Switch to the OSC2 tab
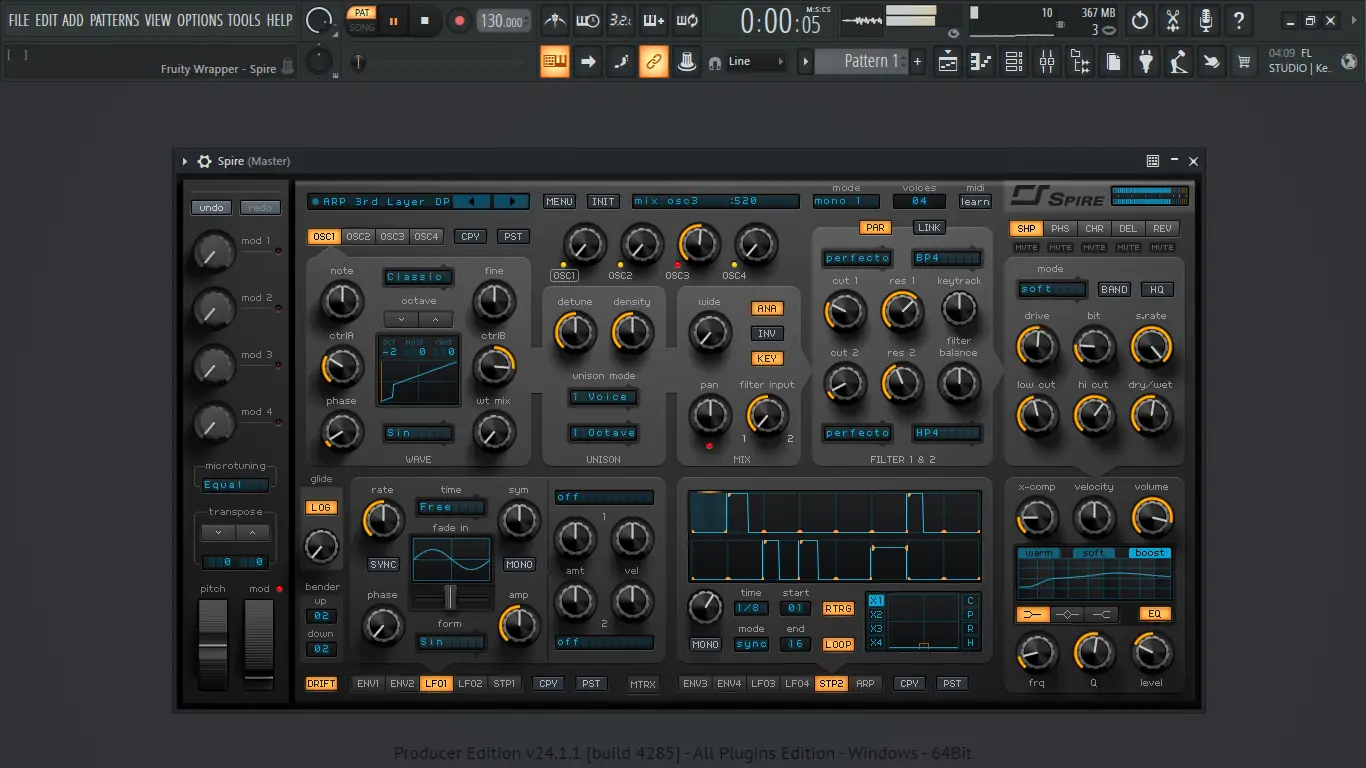The image size is (1366, 768). pos(358,237)
